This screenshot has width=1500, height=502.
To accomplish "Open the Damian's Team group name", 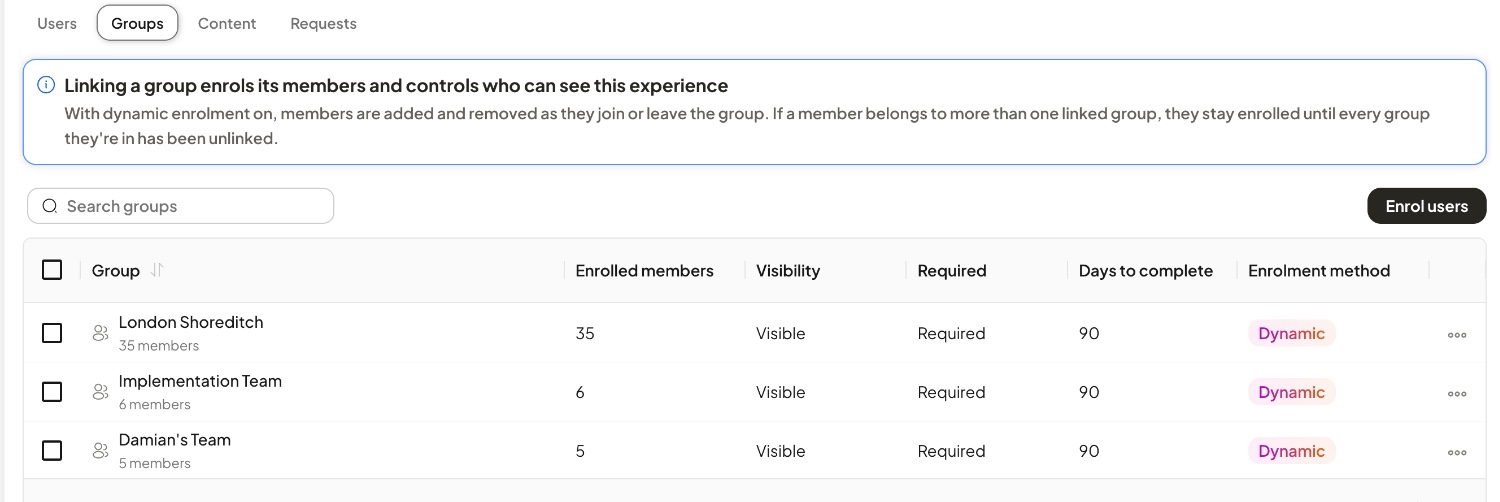I will click(175, 440).
